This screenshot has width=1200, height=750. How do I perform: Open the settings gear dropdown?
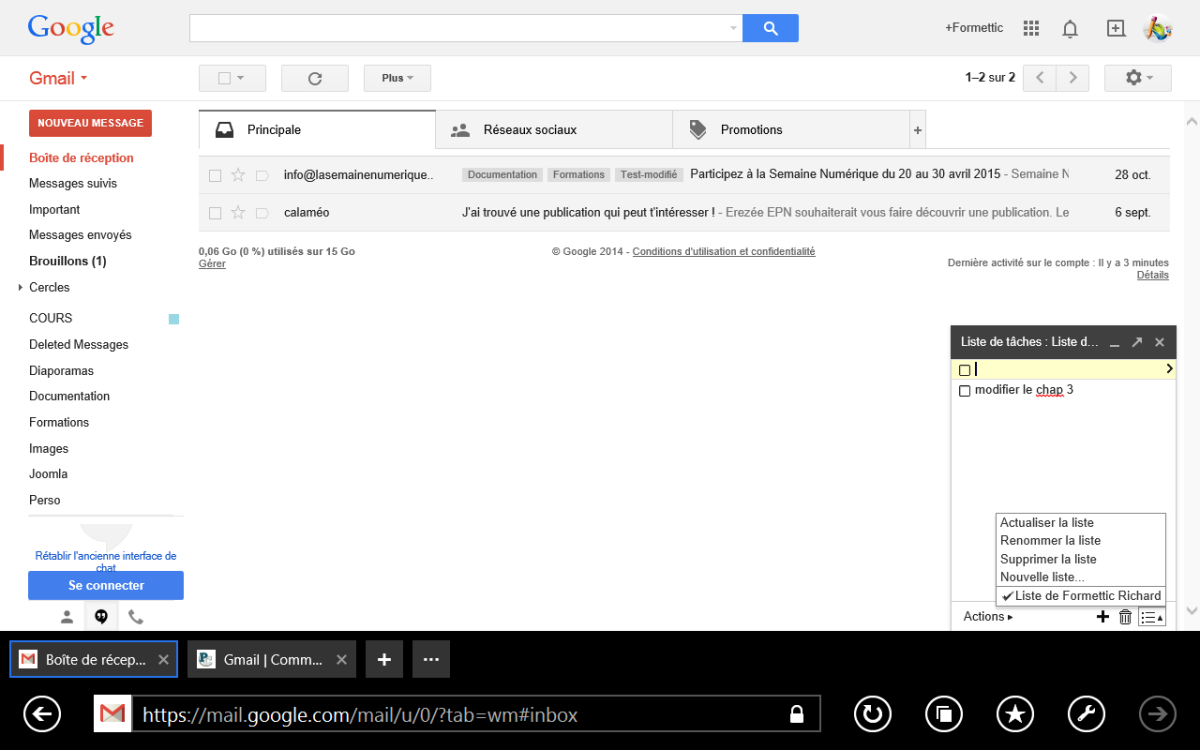tap(1138, 78)
